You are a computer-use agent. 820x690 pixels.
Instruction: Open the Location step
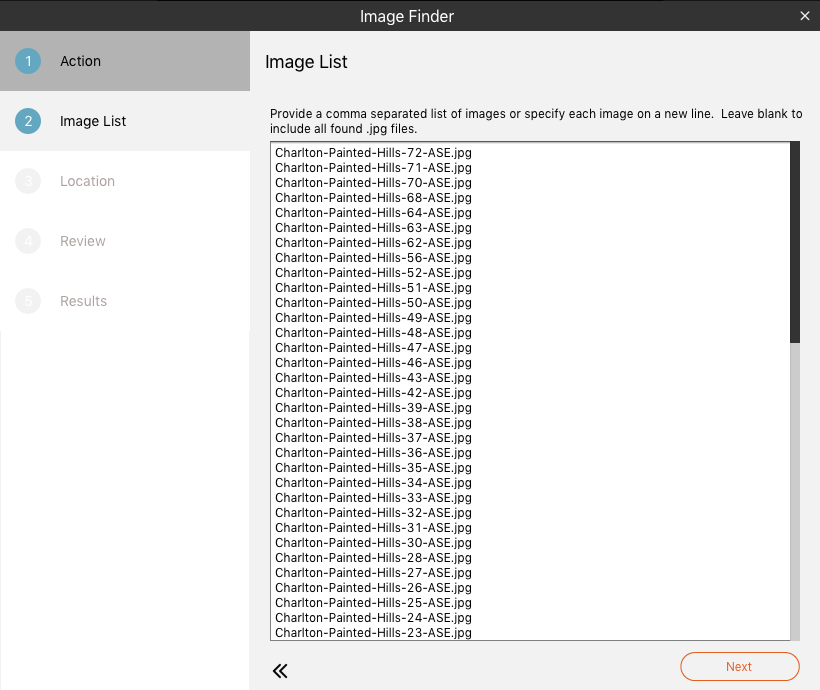(125, 182)
